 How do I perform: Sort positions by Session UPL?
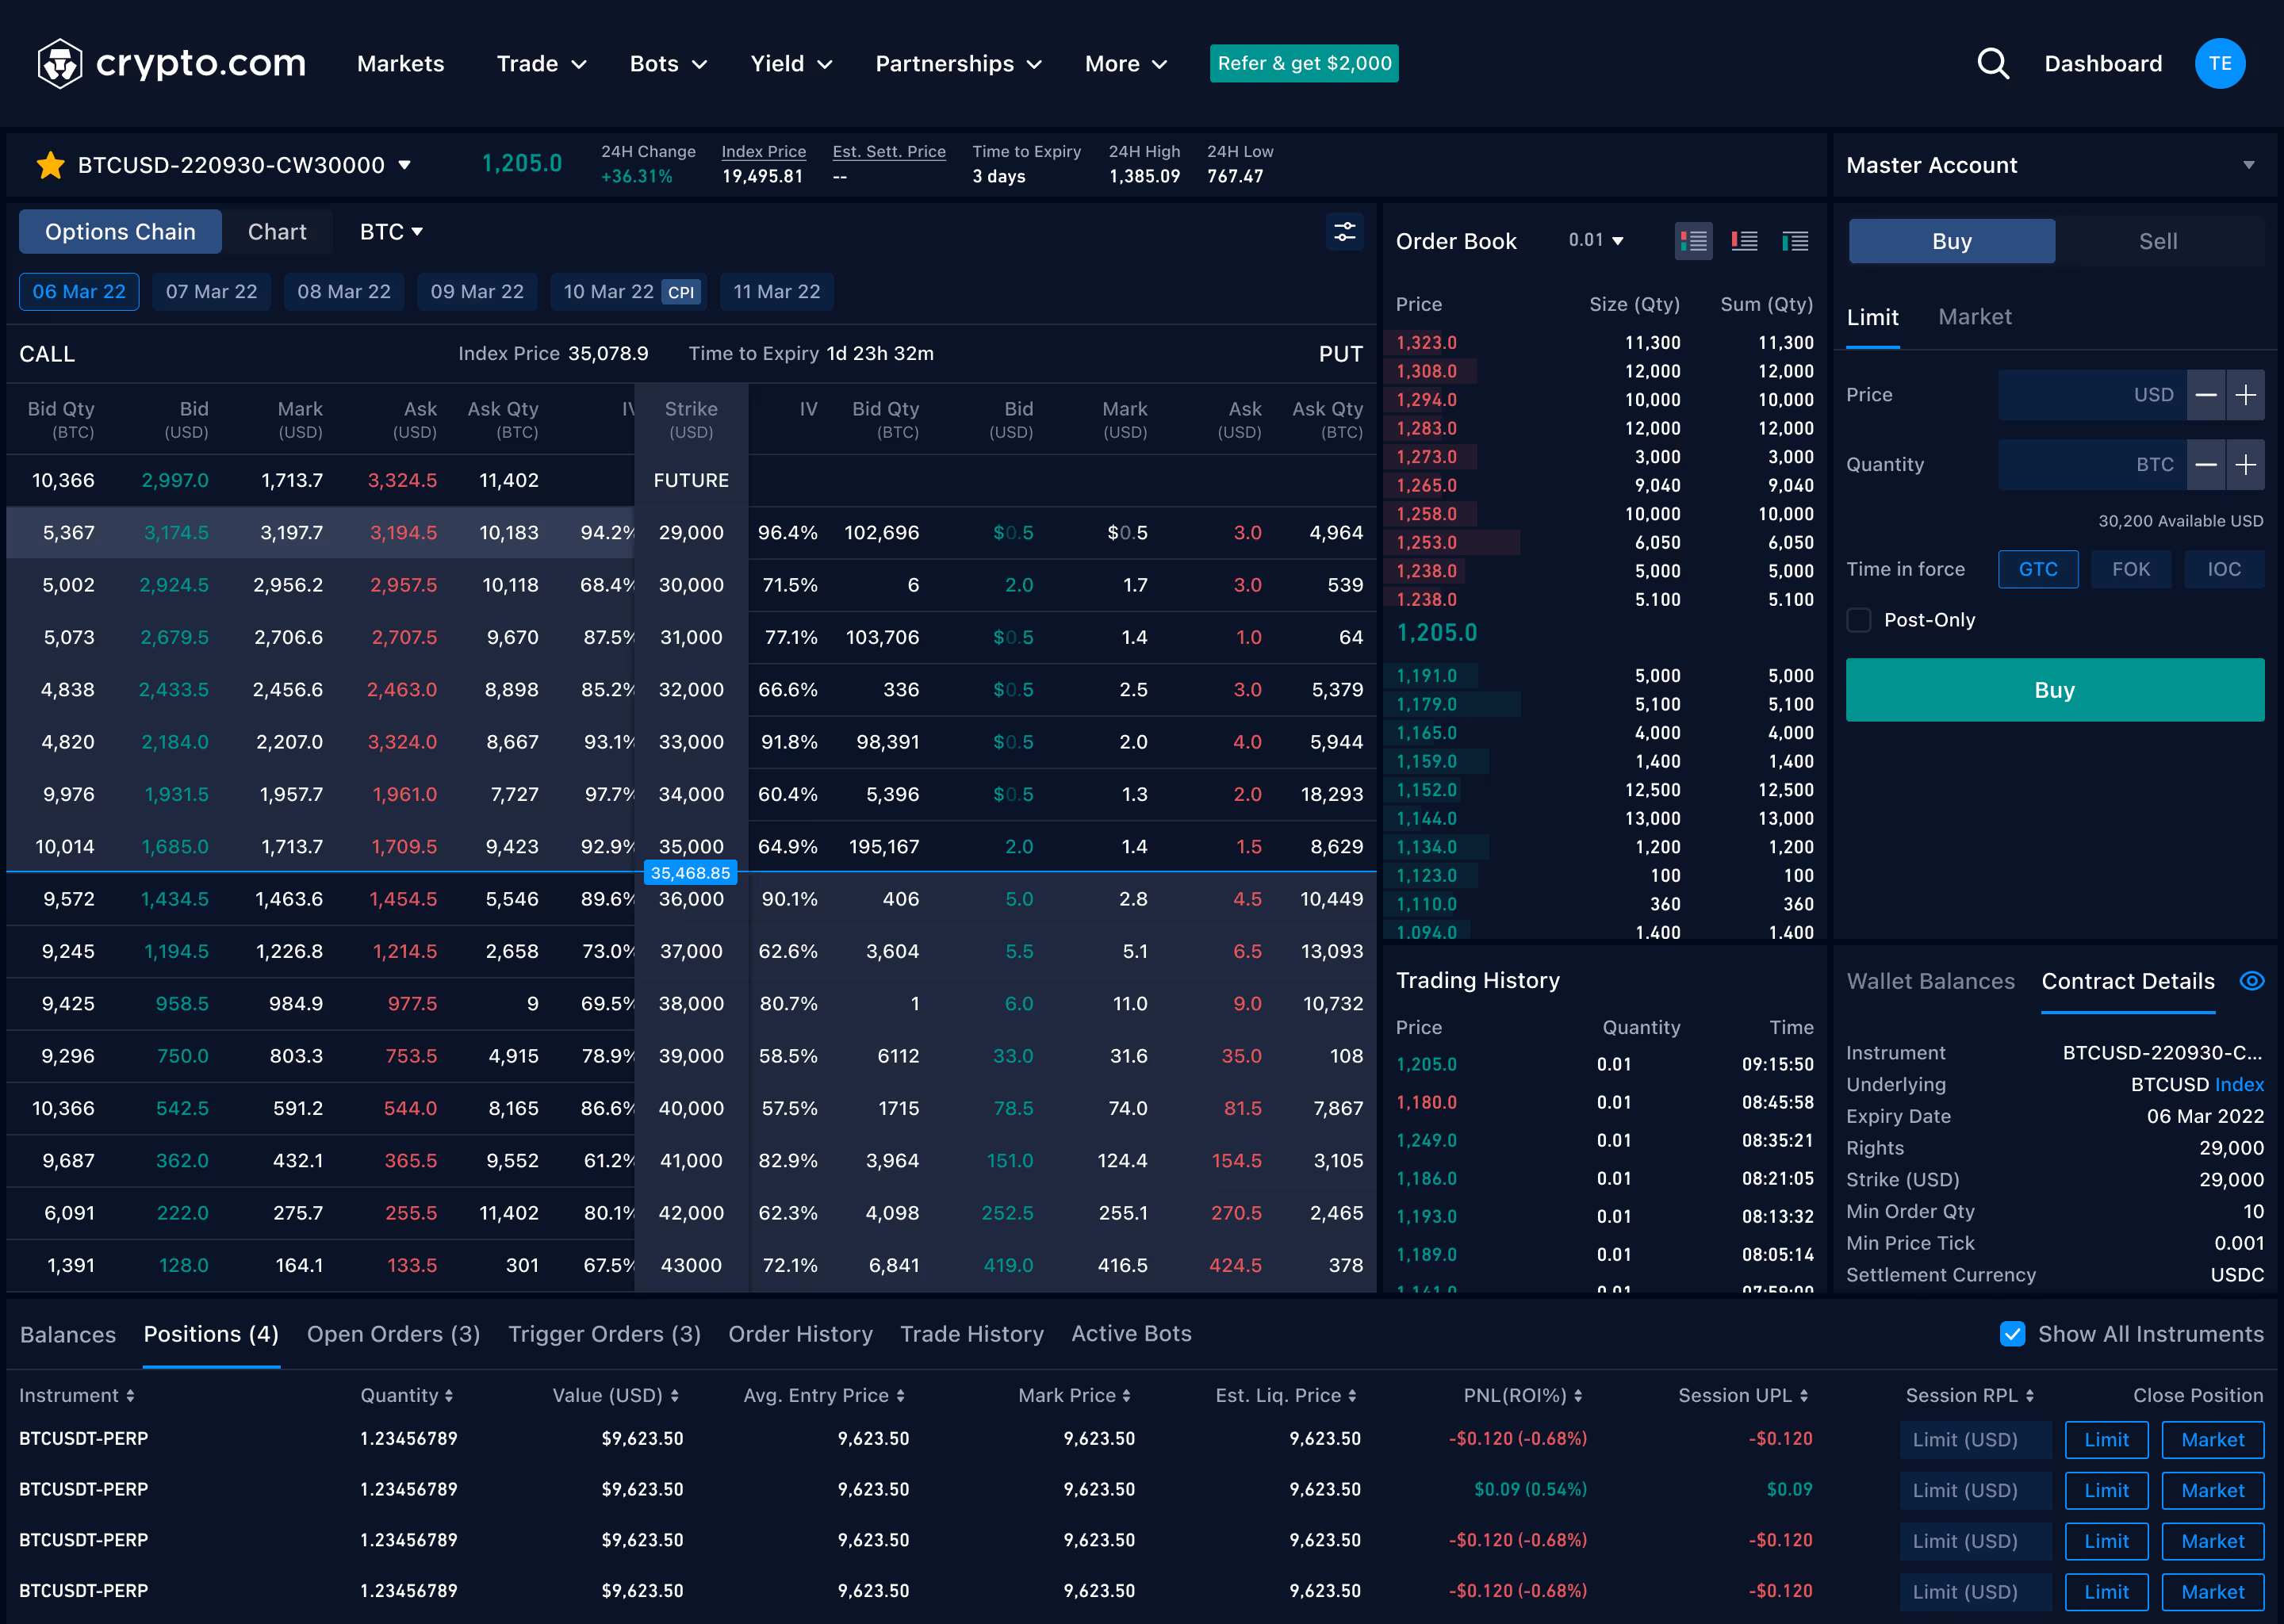pyautogui.click(x=1743, y=1395)
